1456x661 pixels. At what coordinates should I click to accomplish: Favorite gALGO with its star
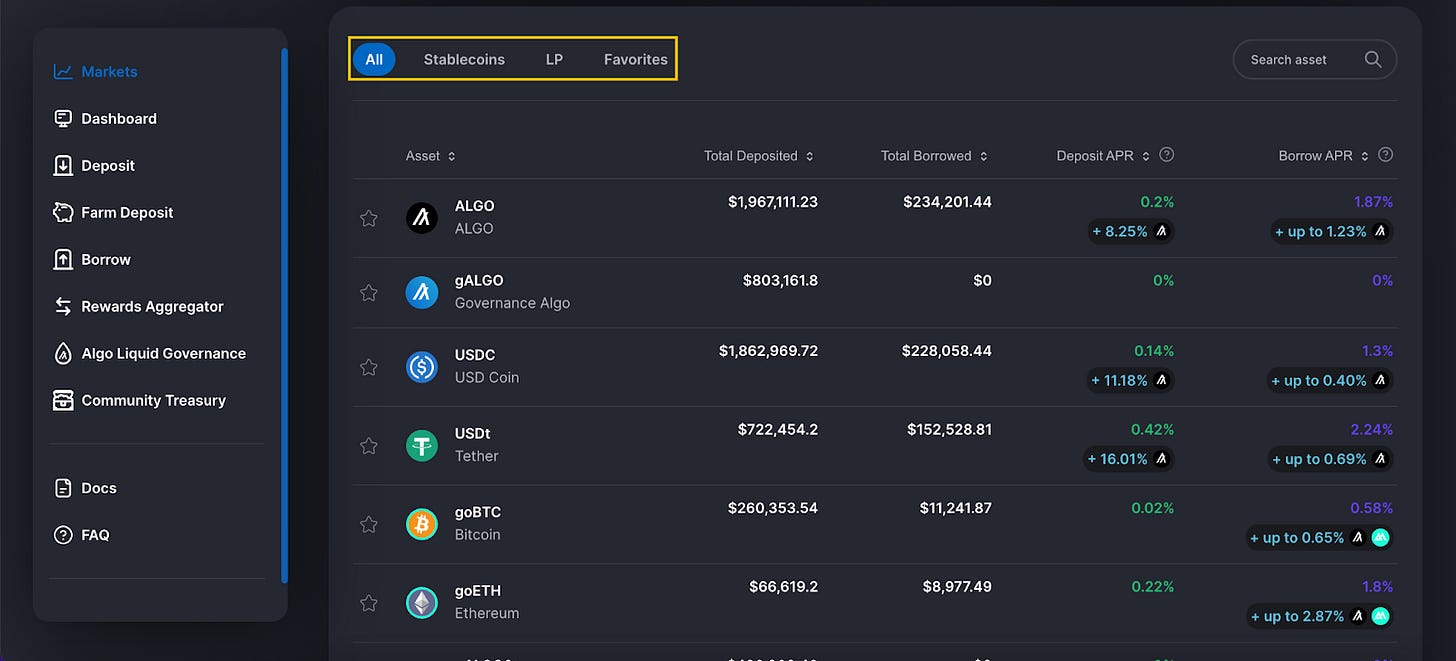click(x=369, y=293)
